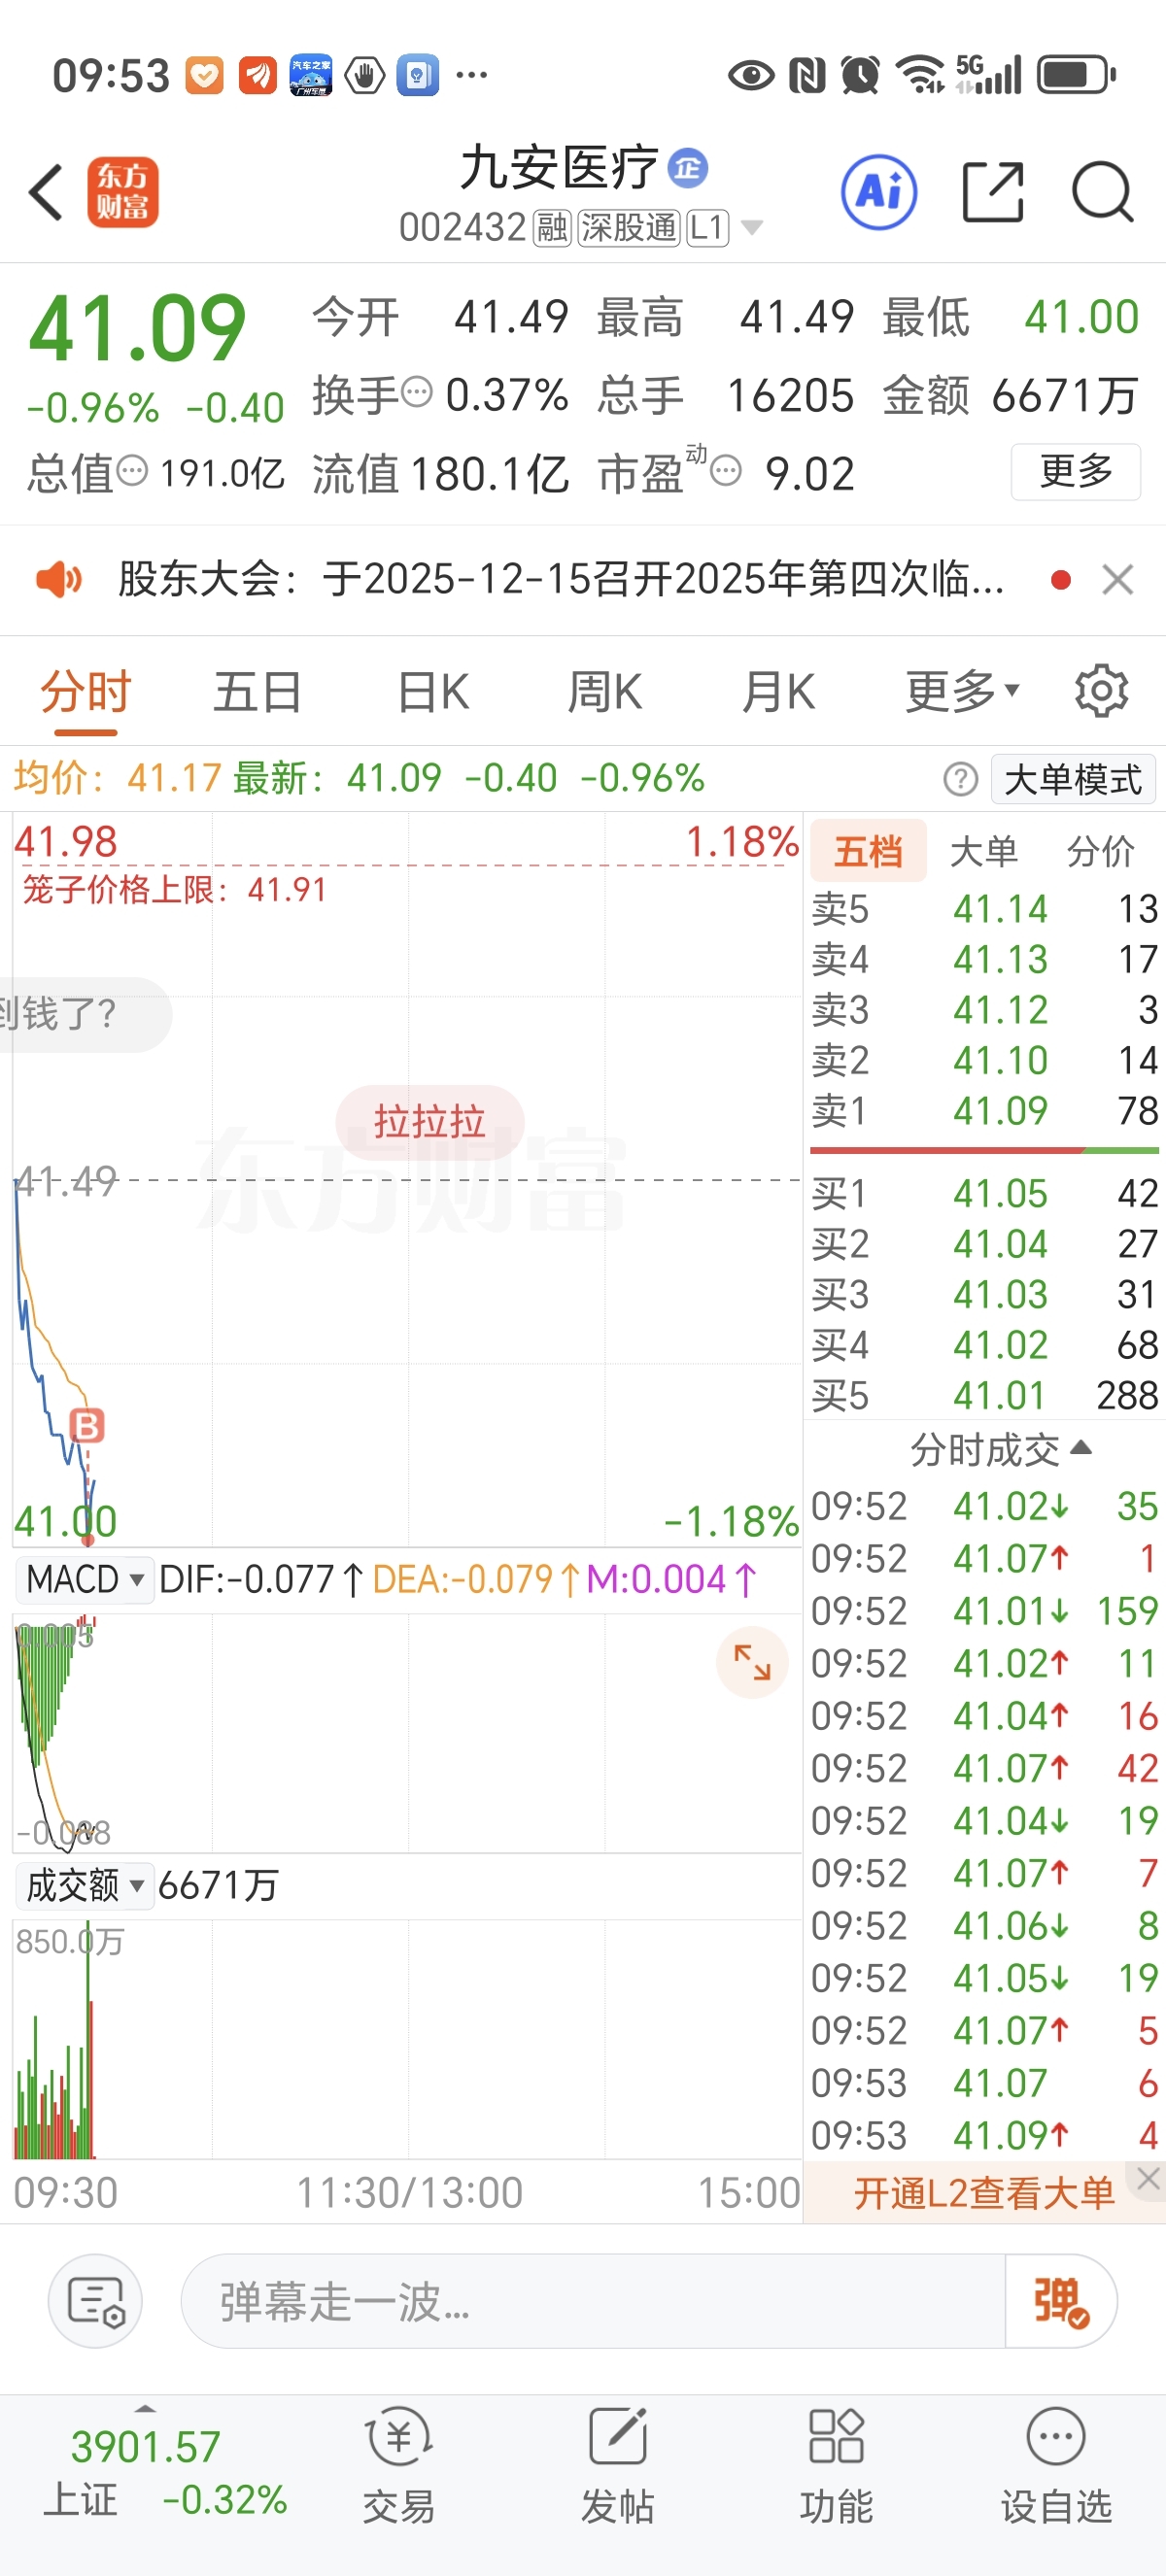Tap the 大单模式 help question icon

960,779
